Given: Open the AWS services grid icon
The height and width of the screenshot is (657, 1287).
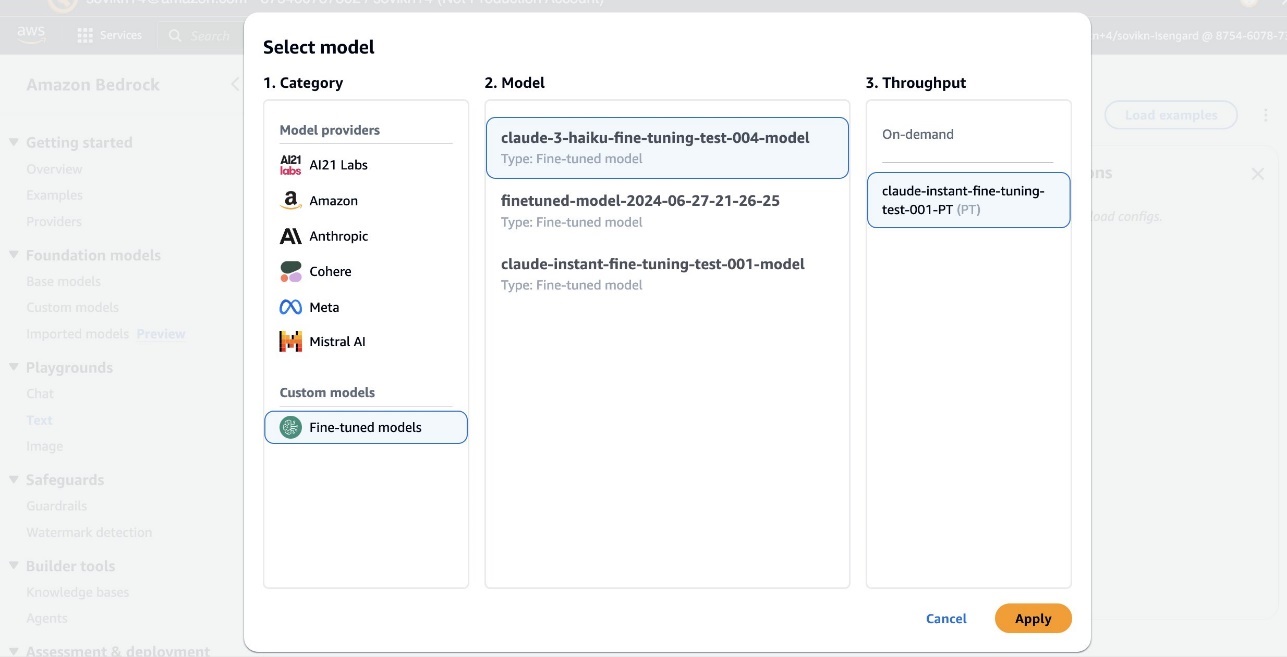Looking at the screenshot, I should coord(85,36).
